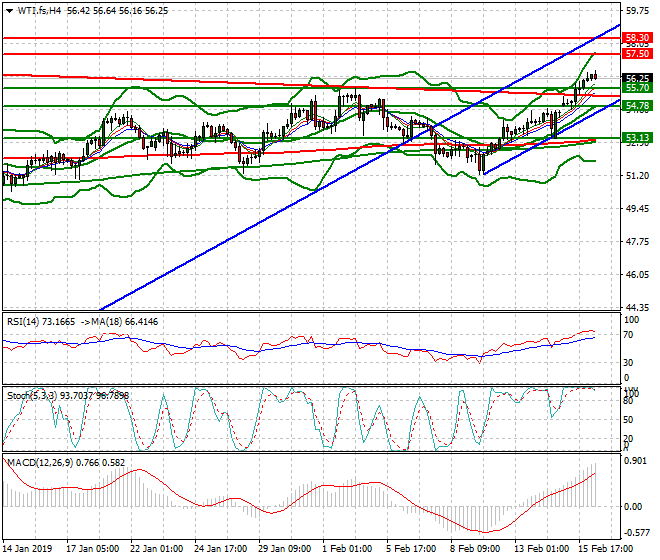The height and width of the screenshot is (560, 660).
Task: Select the 57.50 red price label
Action: [x=637, y=54]
